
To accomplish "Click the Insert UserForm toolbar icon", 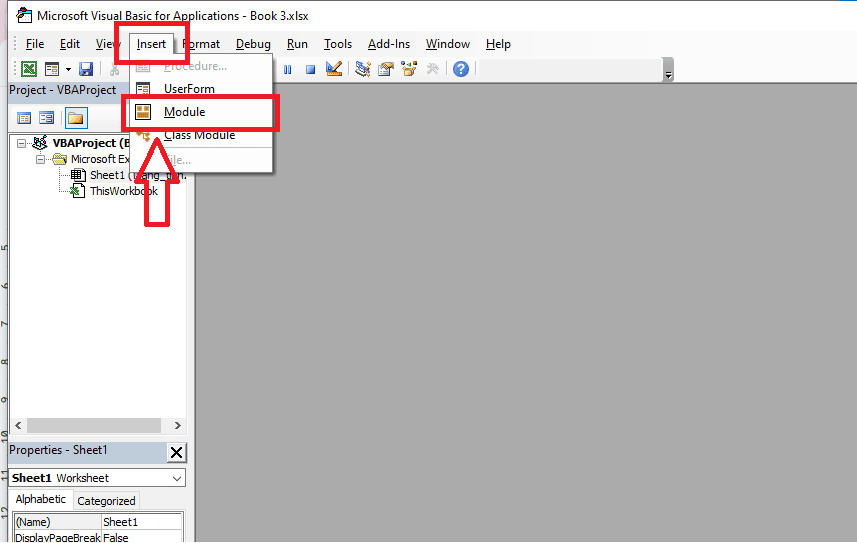I will pyautogui.click(x=52, y=69).
